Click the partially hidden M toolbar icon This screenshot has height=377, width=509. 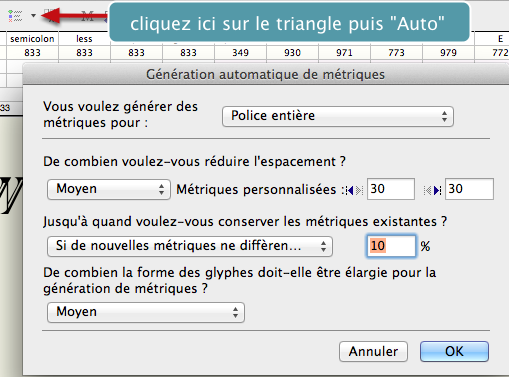88,16
